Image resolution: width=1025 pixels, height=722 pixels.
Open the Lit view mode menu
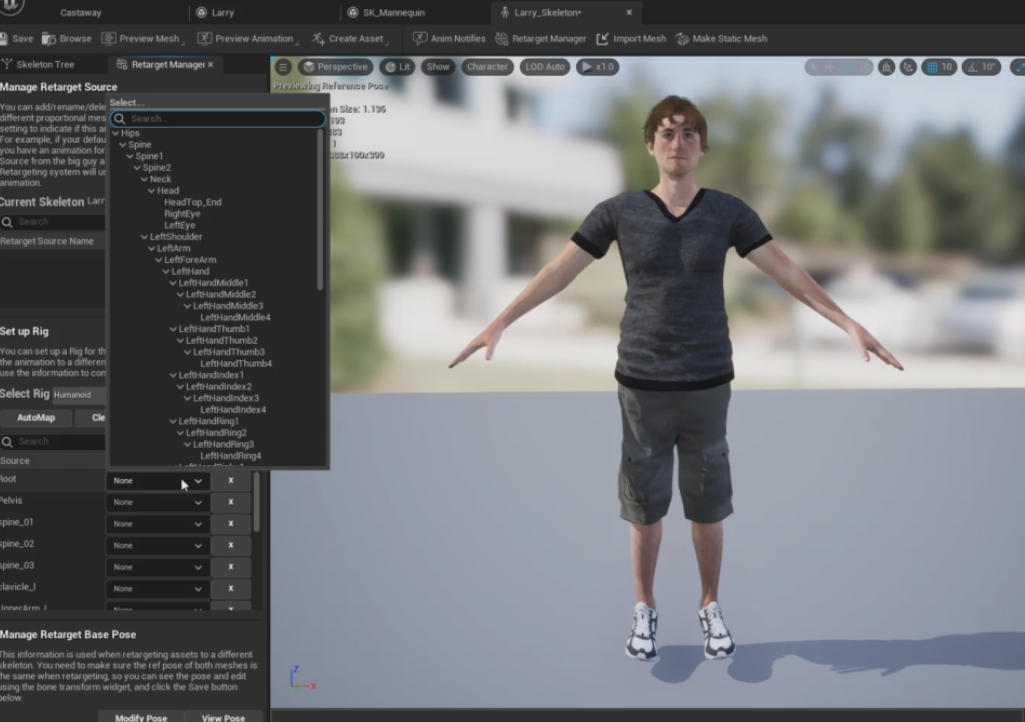(x=397, y=67)
